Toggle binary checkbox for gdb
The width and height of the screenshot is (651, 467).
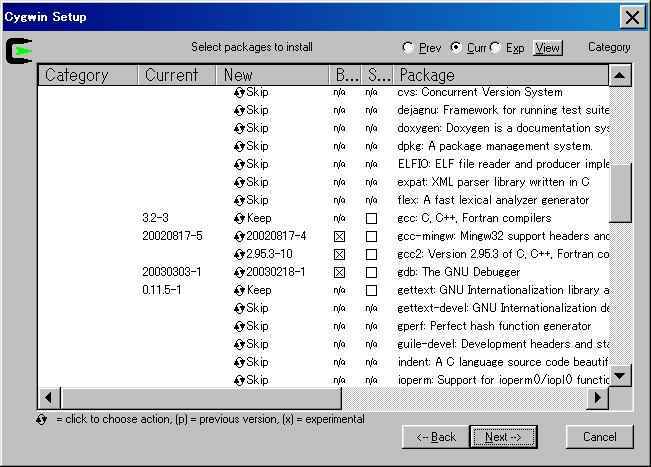coord(339,273)
